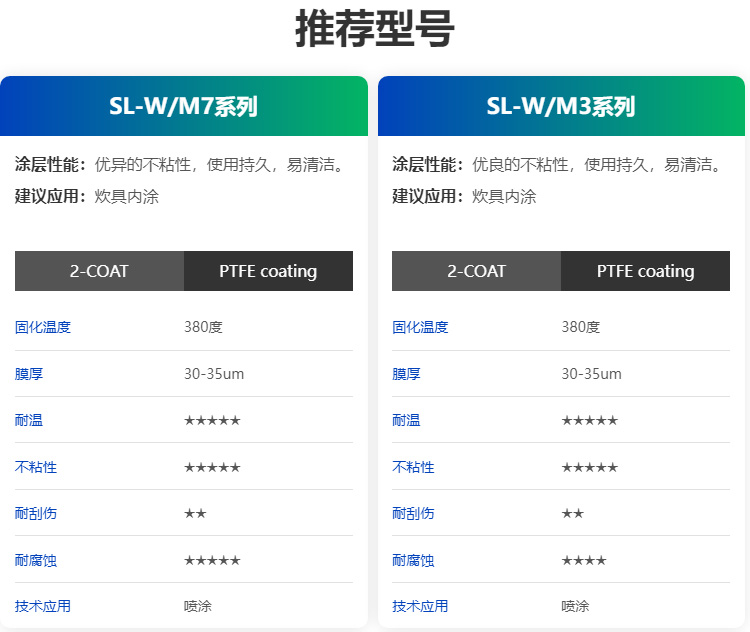The image size is (750, 632).
Task: Click 30-35um value in the M7 card
Action: (x=214, y=374)
